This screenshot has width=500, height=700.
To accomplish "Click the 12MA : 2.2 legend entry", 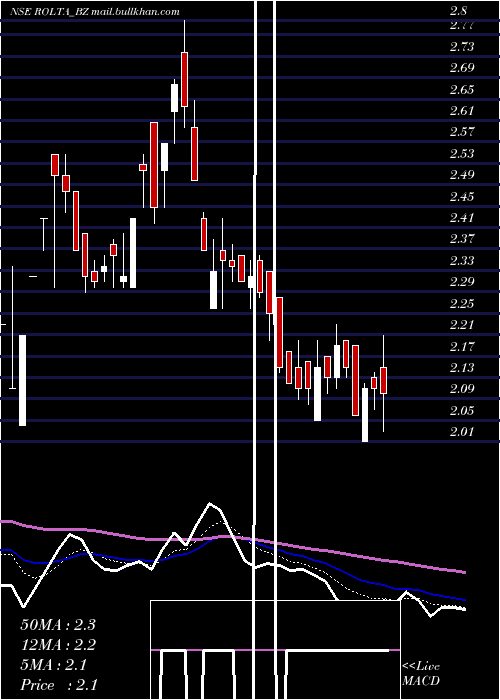I will 58,645.
